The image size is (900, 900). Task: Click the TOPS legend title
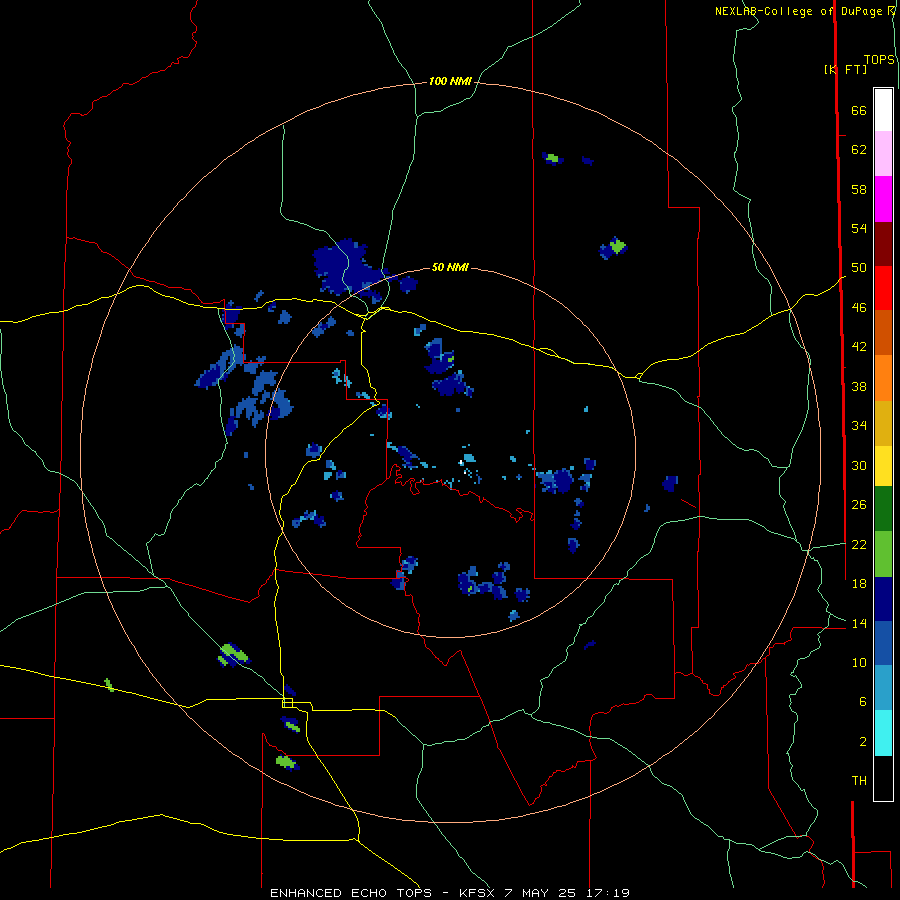(879, 60)
